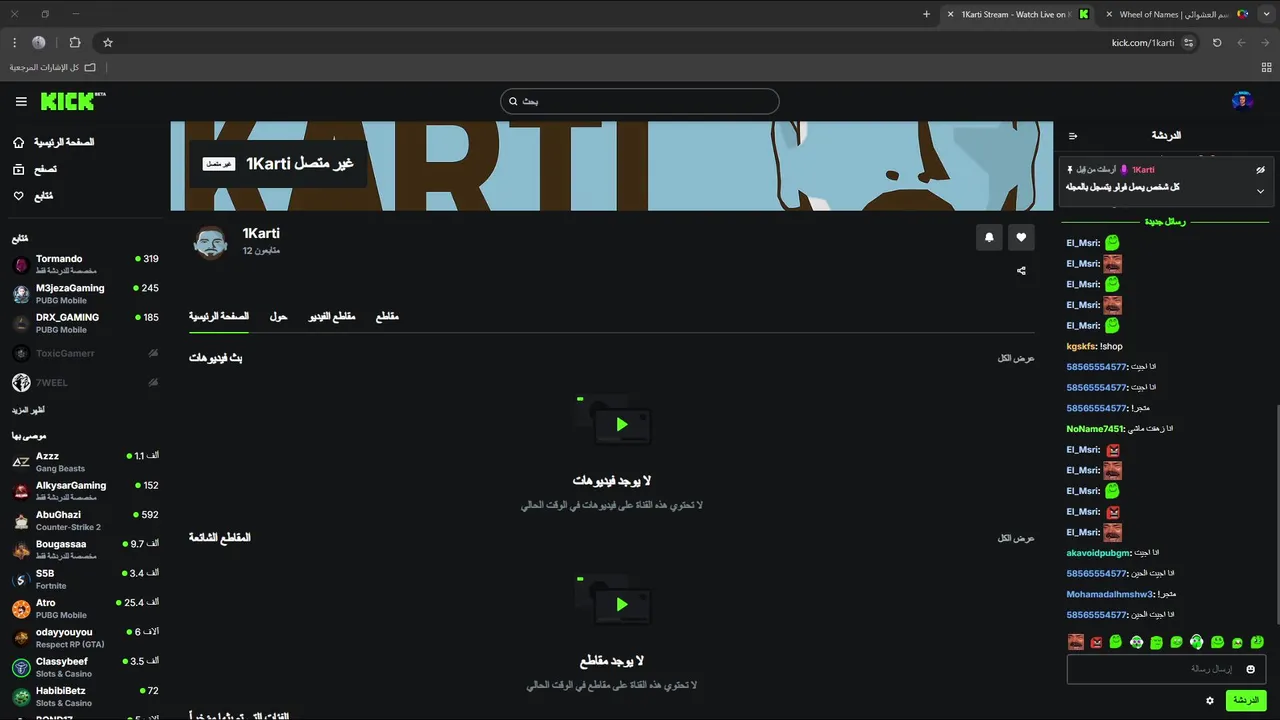Open offline 7WEEL channel

[x=85, y=382]
